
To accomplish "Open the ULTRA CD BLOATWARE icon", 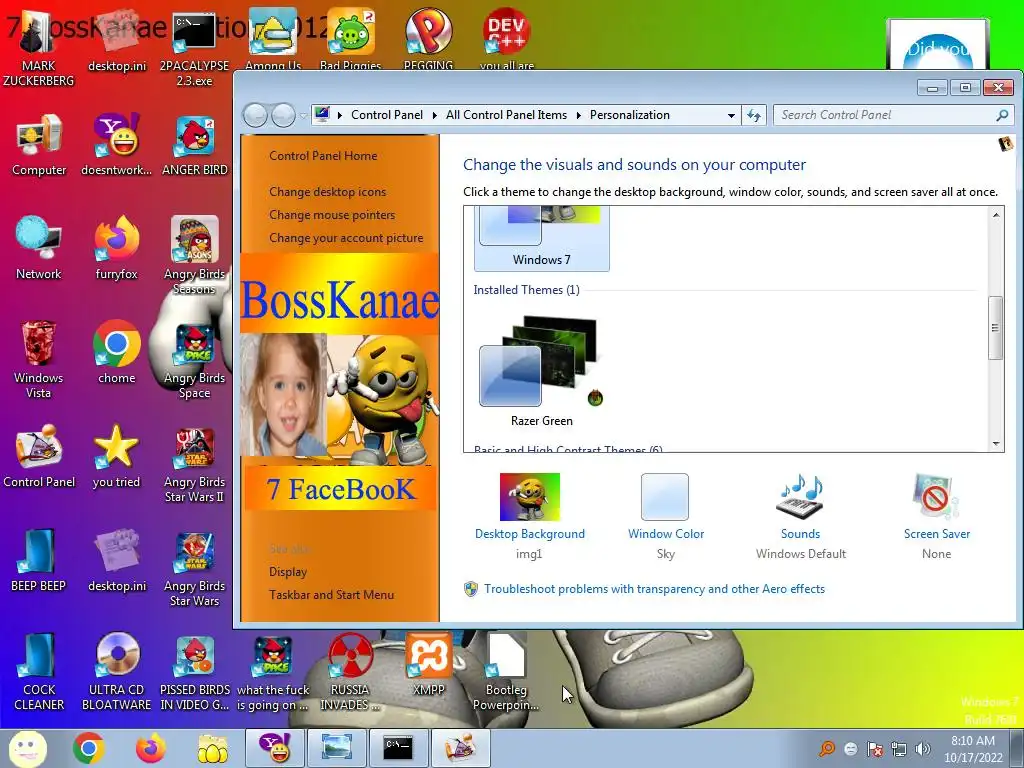I will click(x=116, y=671).
